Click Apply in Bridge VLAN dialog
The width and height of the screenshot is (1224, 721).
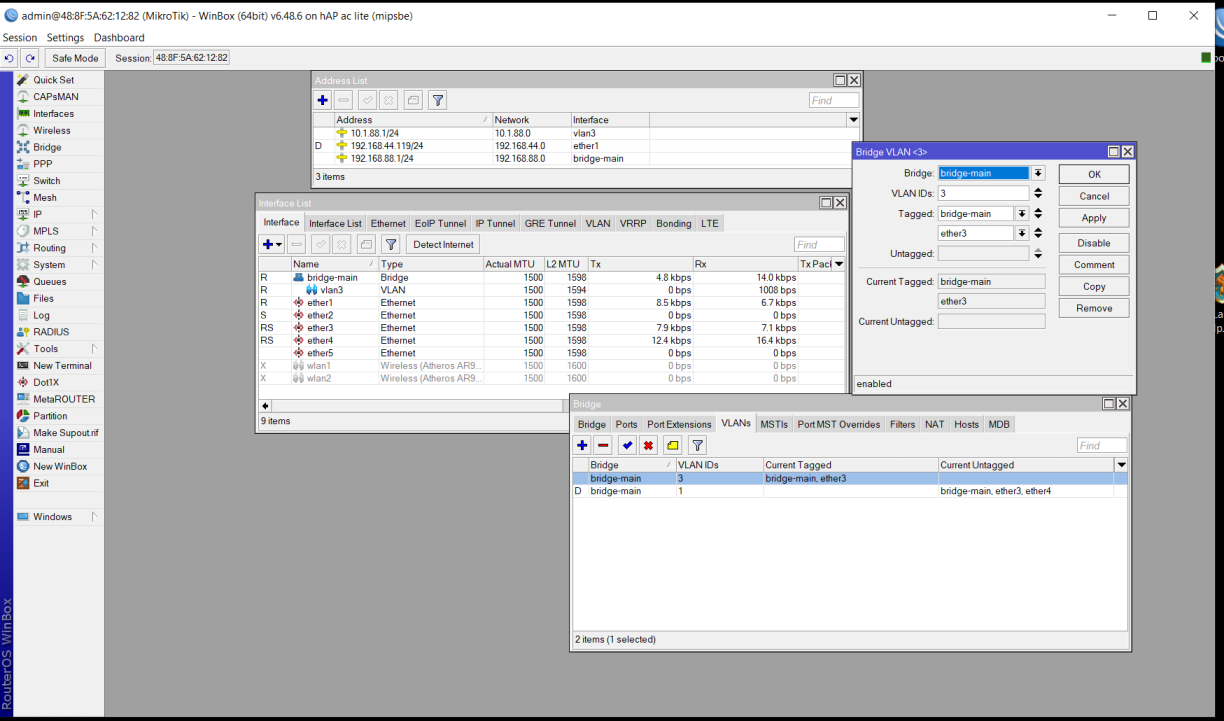pos(1094,218)
